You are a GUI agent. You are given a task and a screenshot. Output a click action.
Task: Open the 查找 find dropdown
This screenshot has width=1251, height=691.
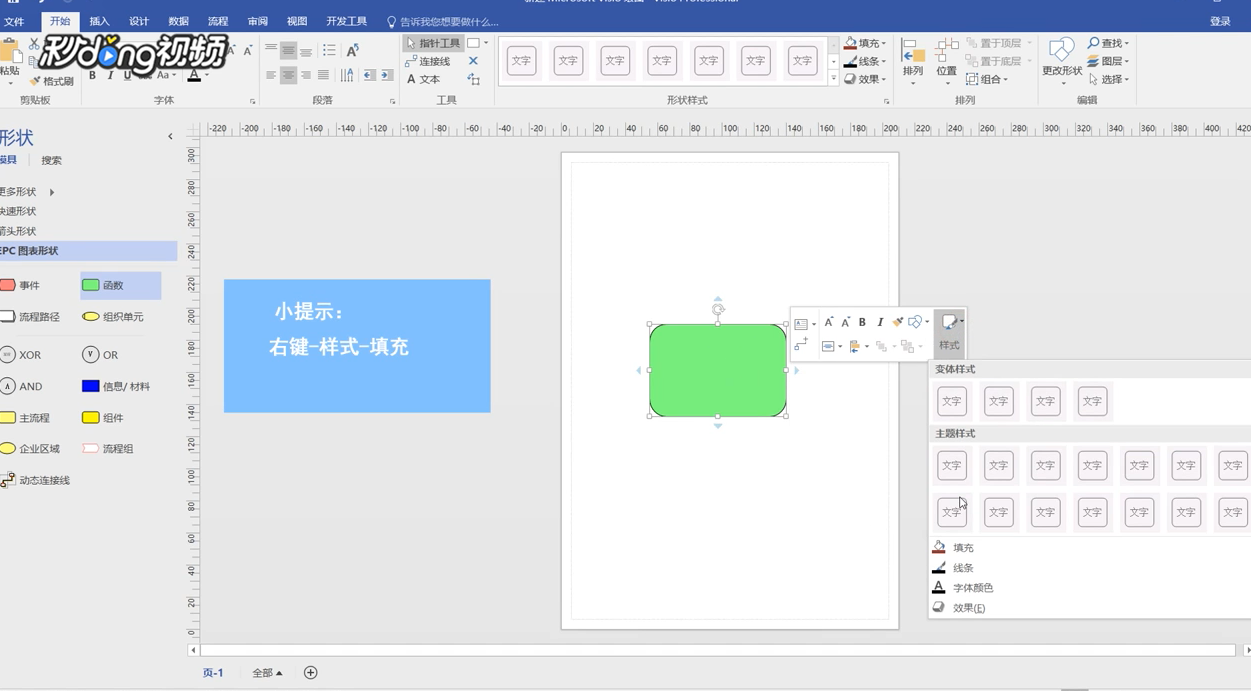[1108, 43]
